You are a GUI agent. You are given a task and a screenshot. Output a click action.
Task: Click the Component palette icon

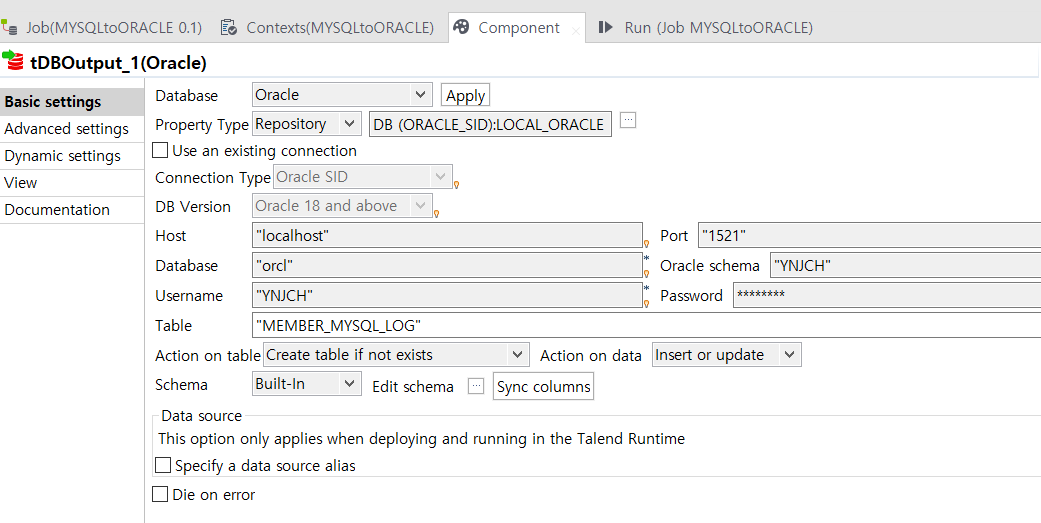[x=461, y=27]
